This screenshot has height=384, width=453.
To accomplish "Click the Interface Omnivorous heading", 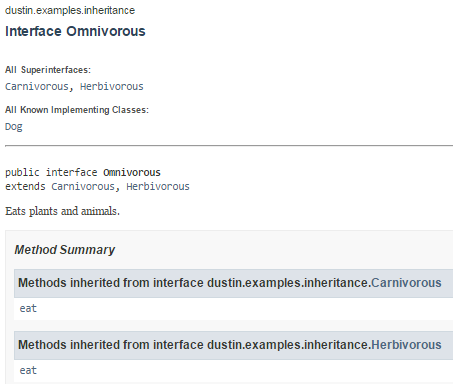I will click(75, 31).
